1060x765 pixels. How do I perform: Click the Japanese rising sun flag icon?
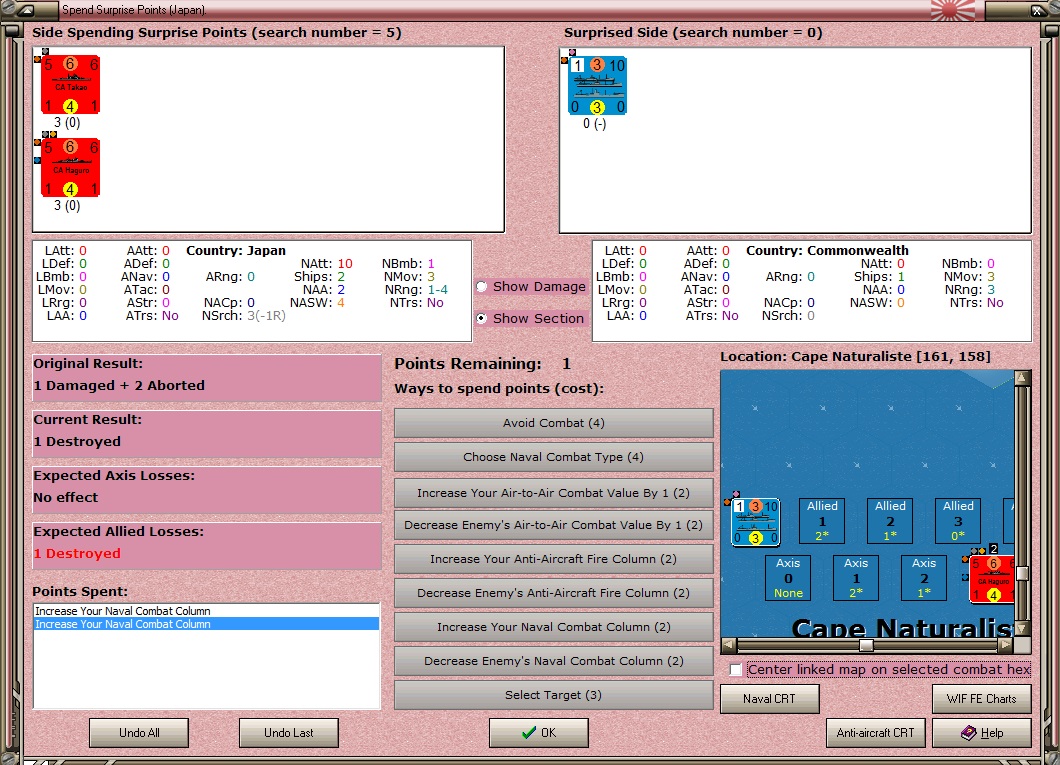(x=953, y=10)
